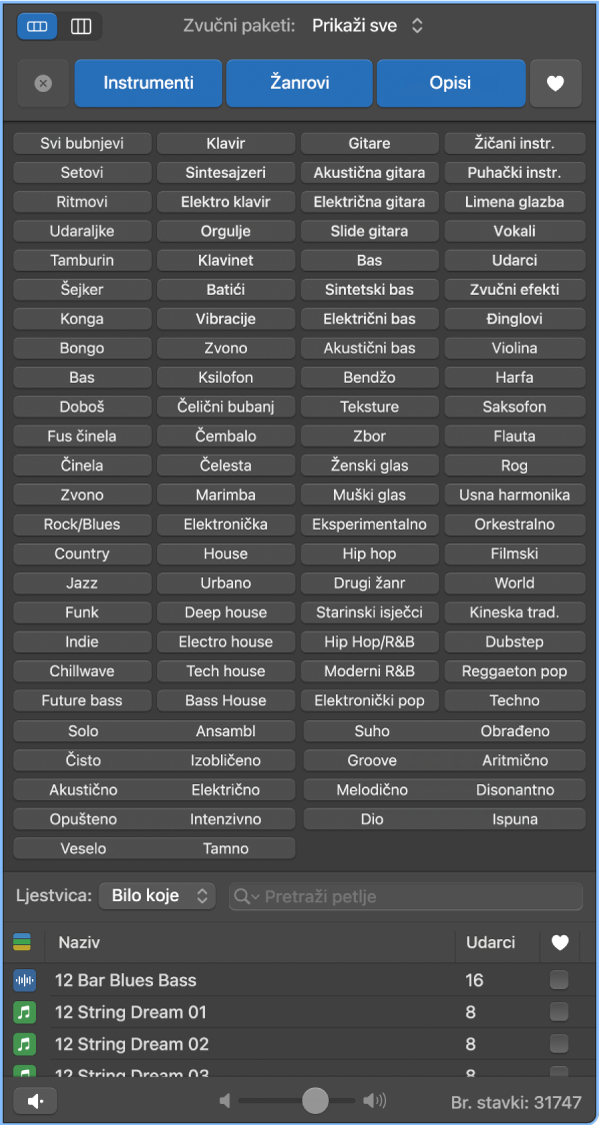
Task: Select the Klavir keyword button
Action: (226, 143)
